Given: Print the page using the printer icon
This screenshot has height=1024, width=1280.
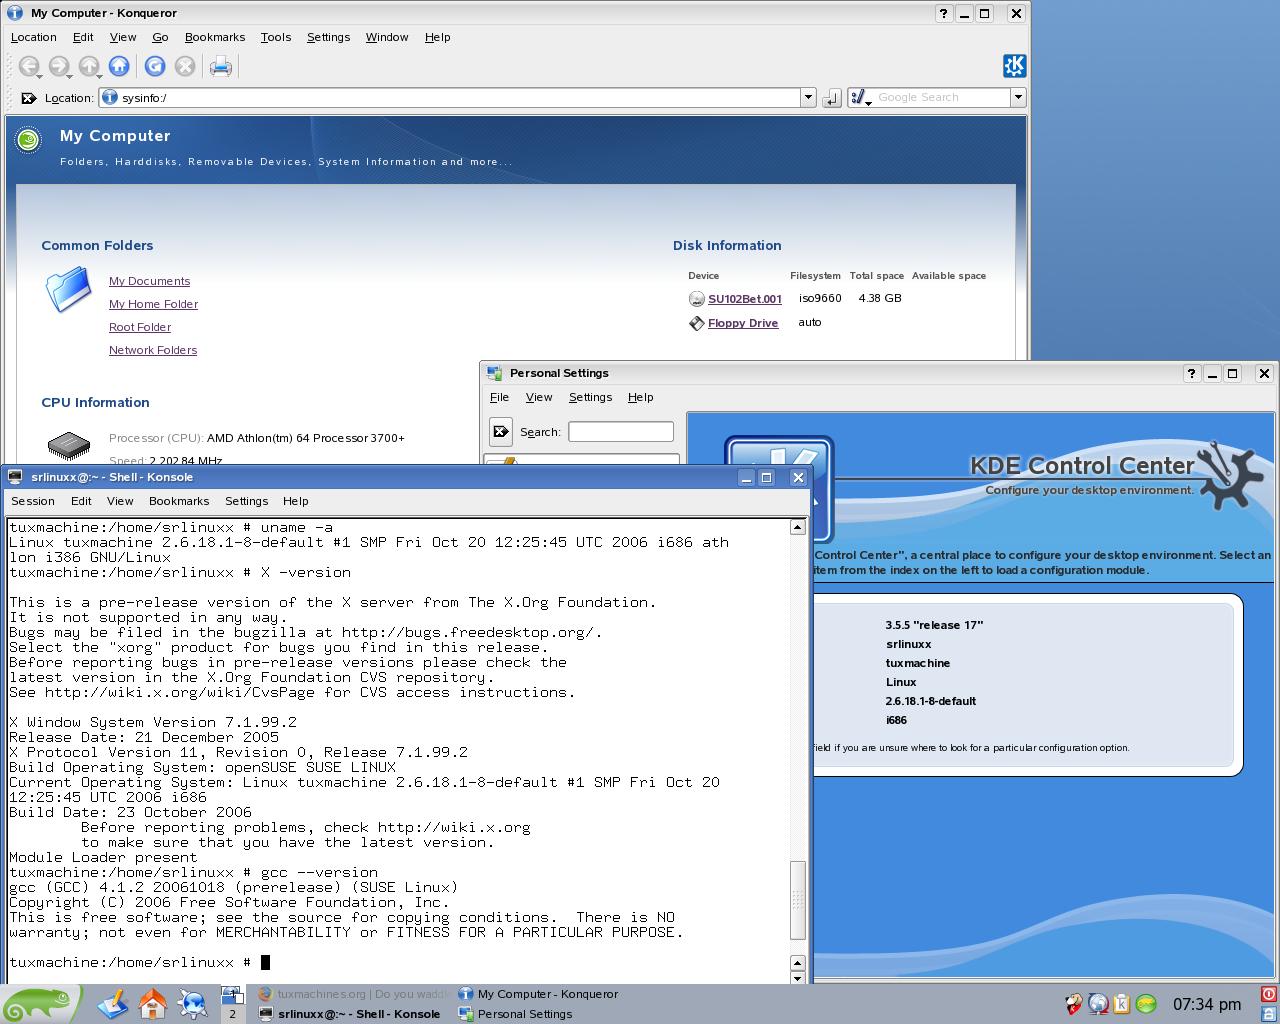Looking at the screenshot, I should [221, 67].
